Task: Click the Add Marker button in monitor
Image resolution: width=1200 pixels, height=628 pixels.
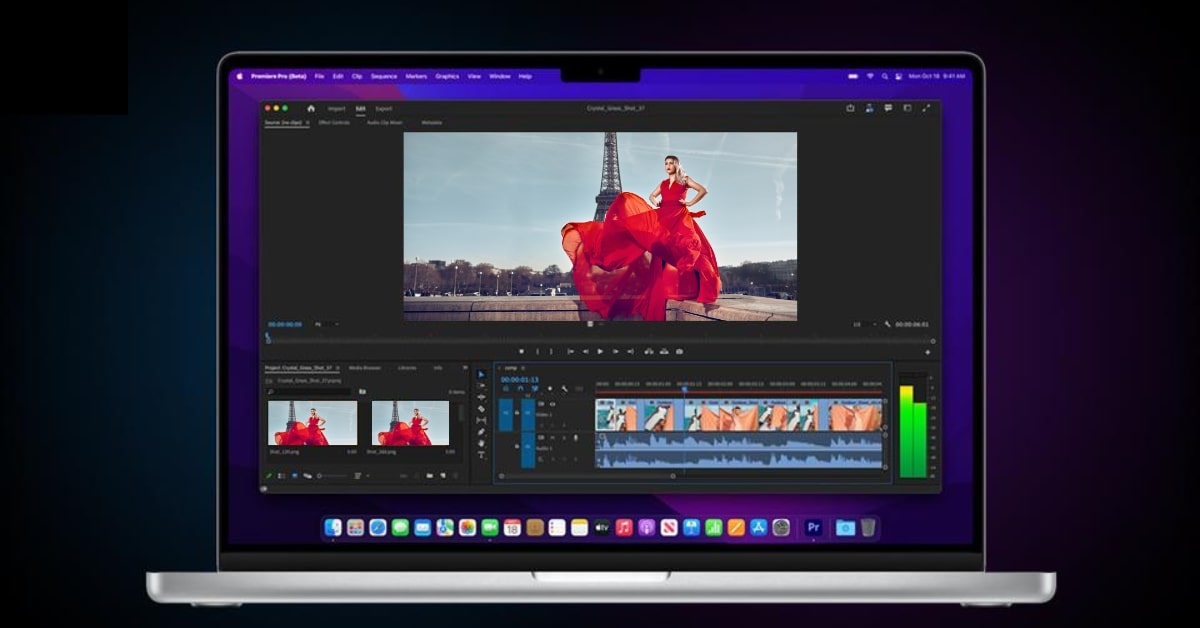Action: [x=522, y=351]
